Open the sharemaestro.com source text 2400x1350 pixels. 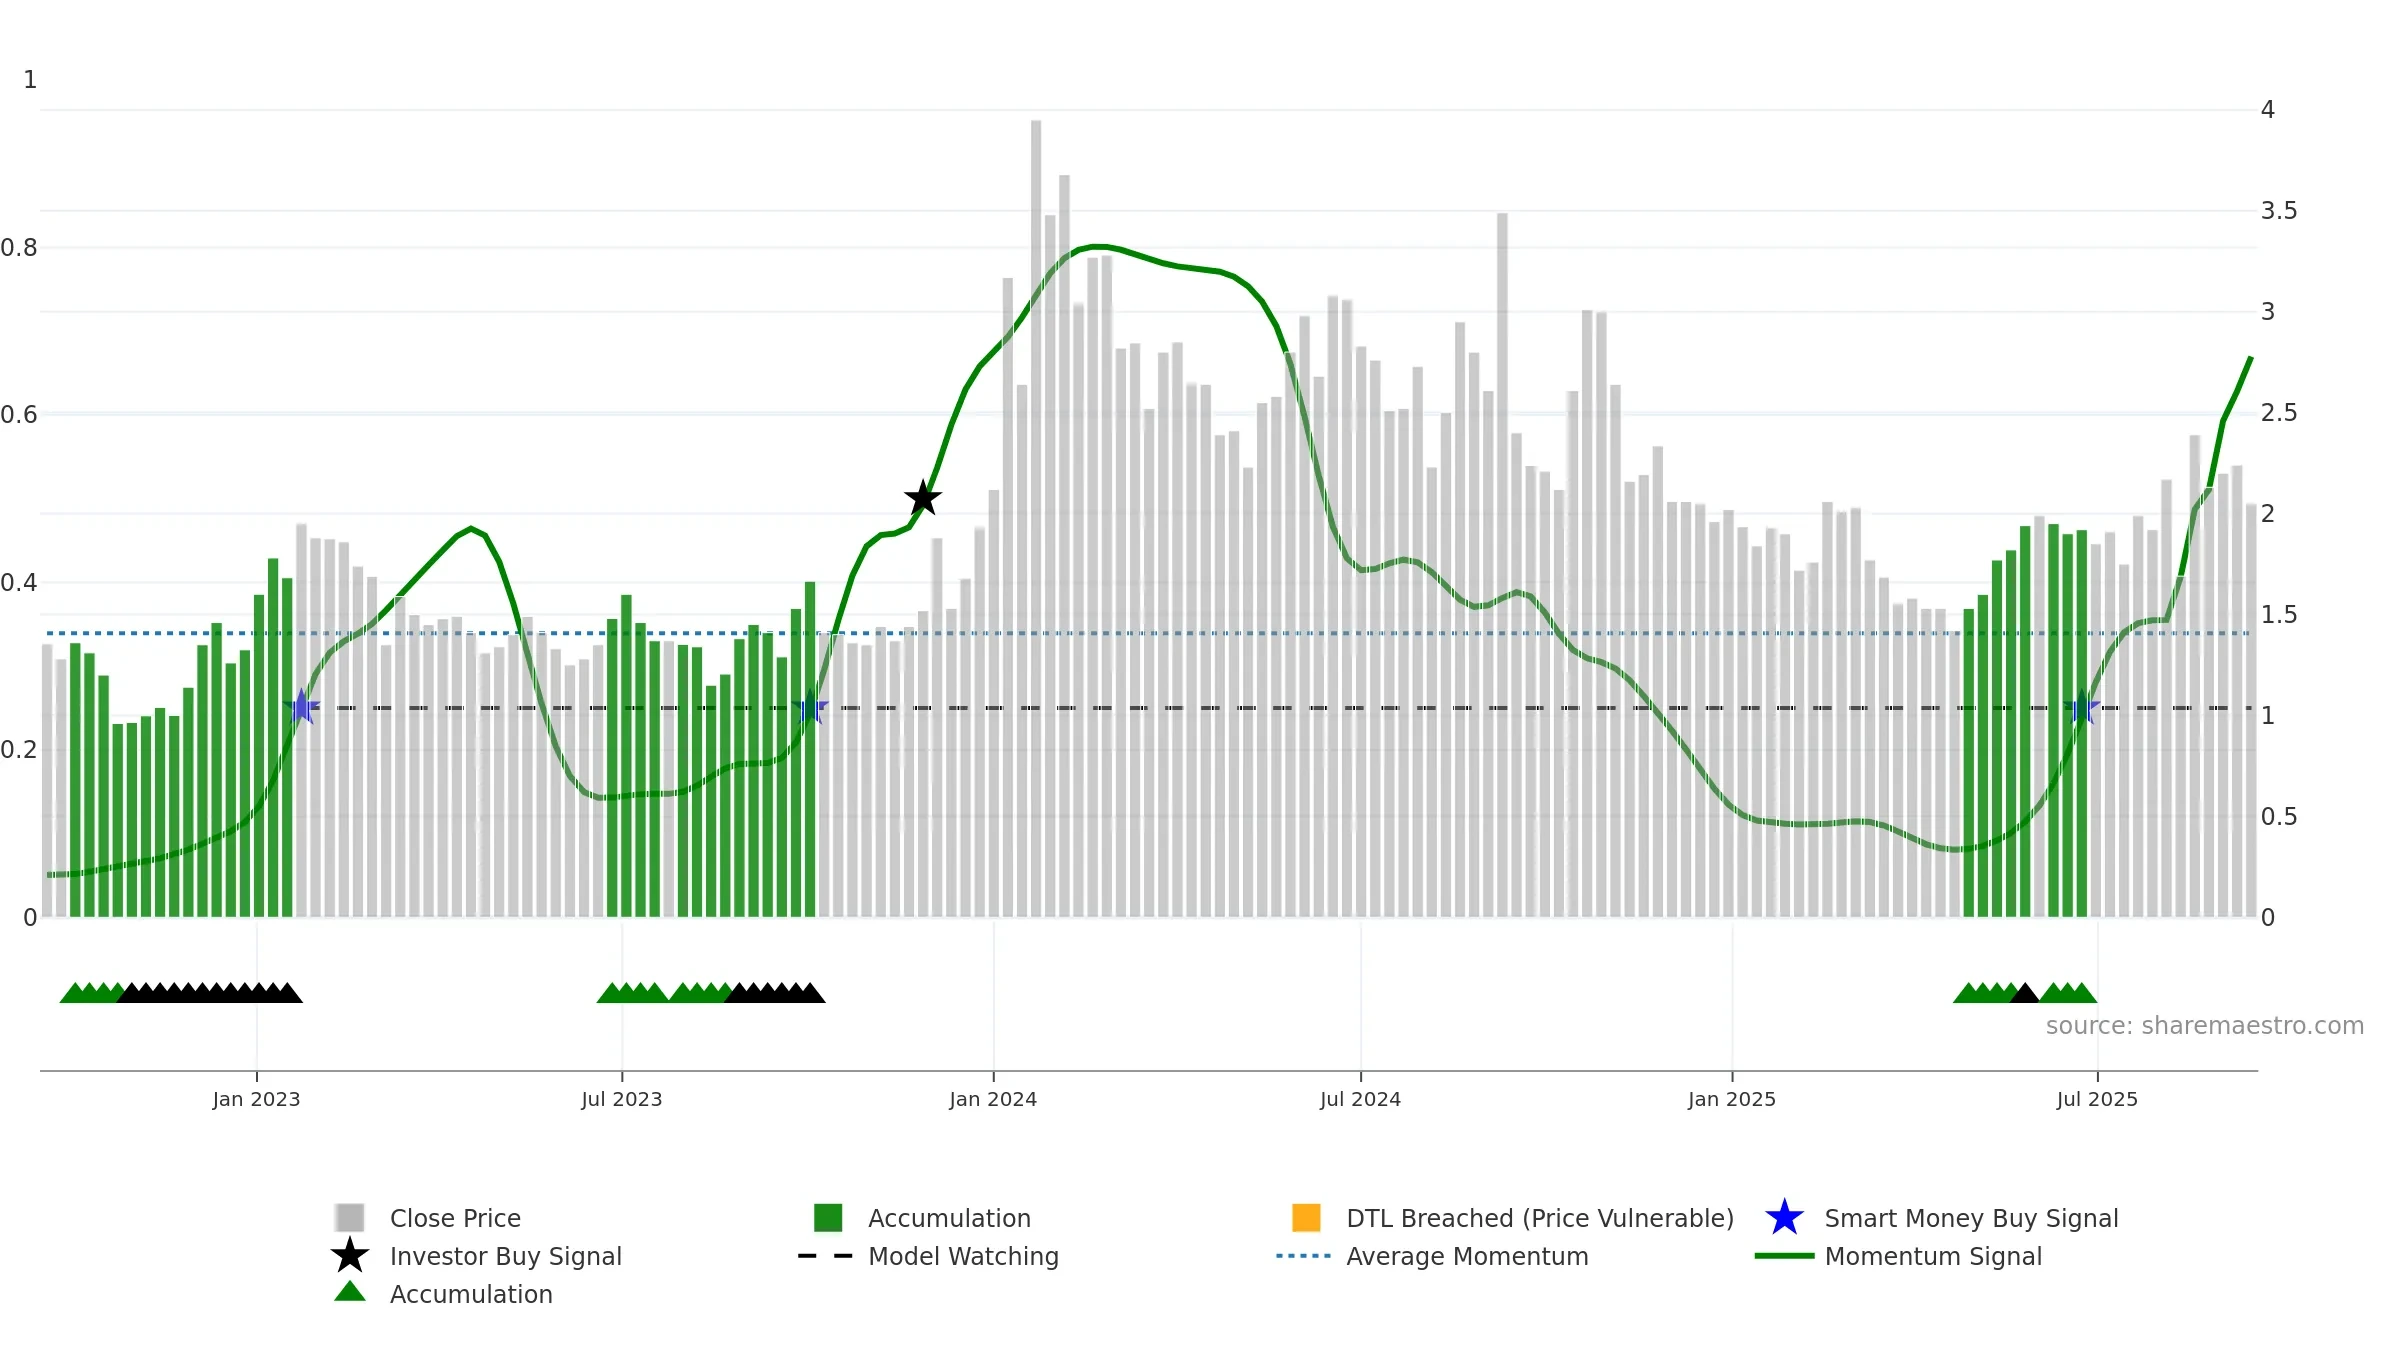pos(2204,1025)
